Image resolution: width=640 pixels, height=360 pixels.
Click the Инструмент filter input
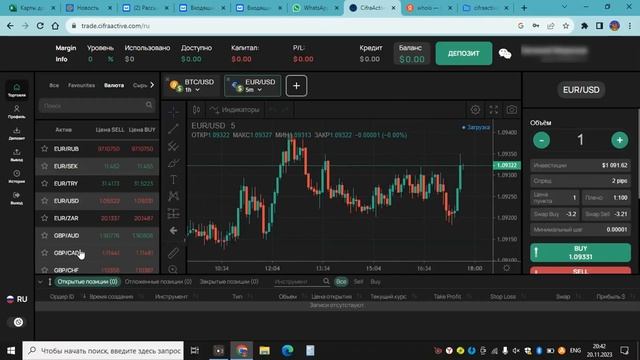(298, 282)
